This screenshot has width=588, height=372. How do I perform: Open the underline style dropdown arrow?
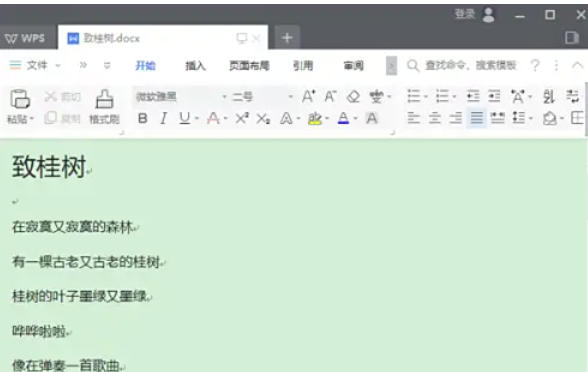click(x=197, y=119)
